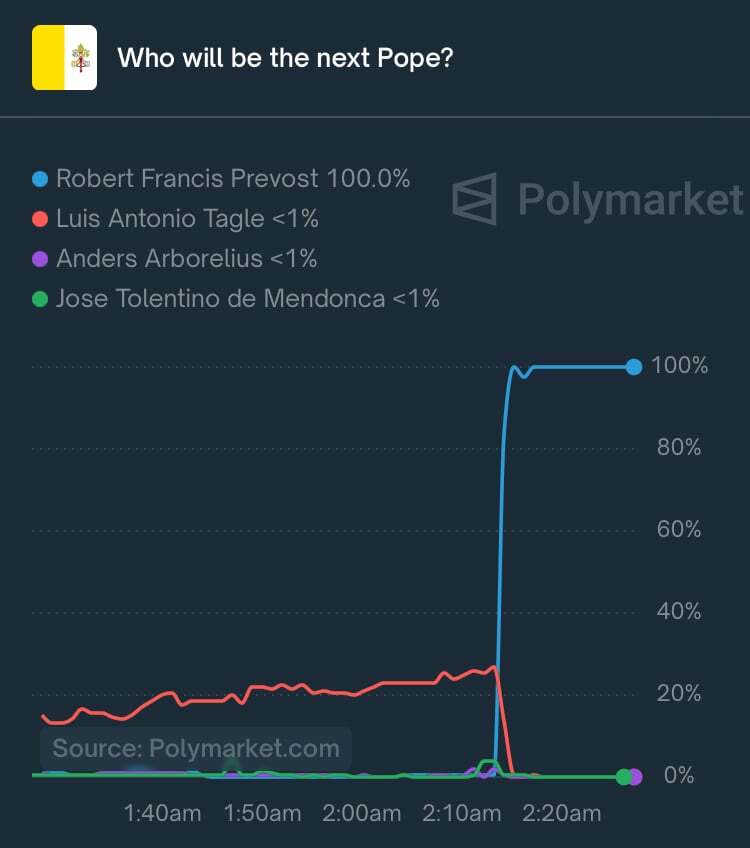Click the Polymarket watermark logo icon

point(475,199)
